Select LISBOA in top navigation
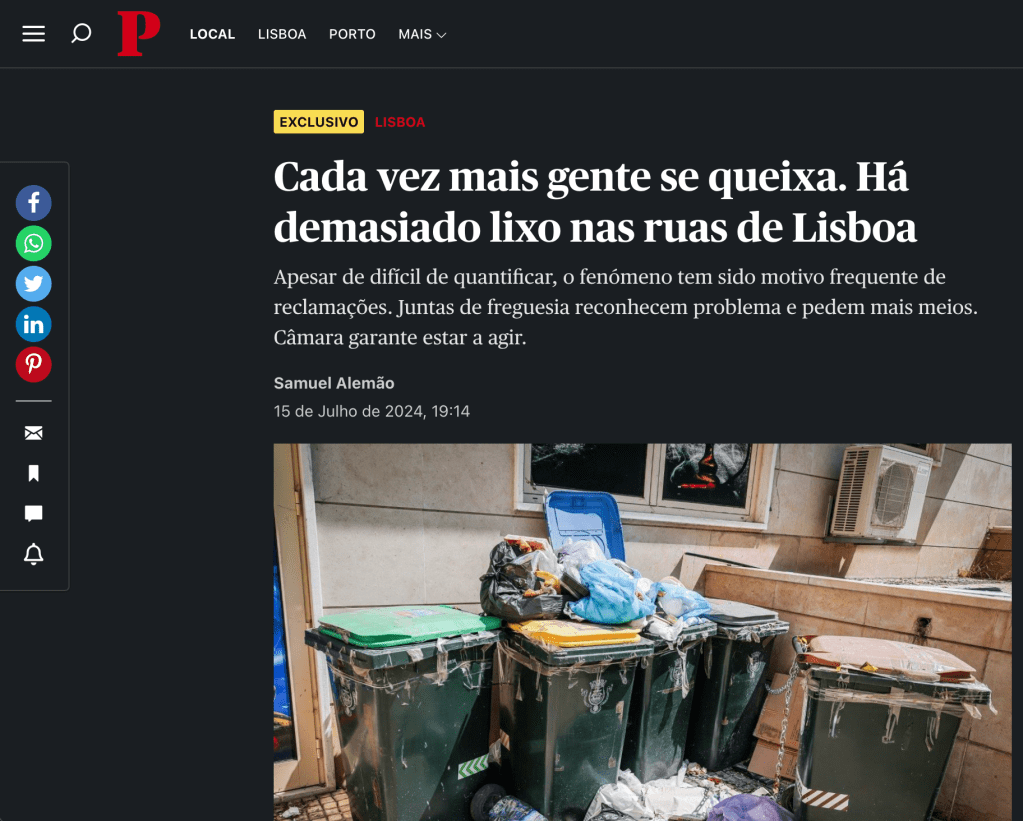 [282, 34]
